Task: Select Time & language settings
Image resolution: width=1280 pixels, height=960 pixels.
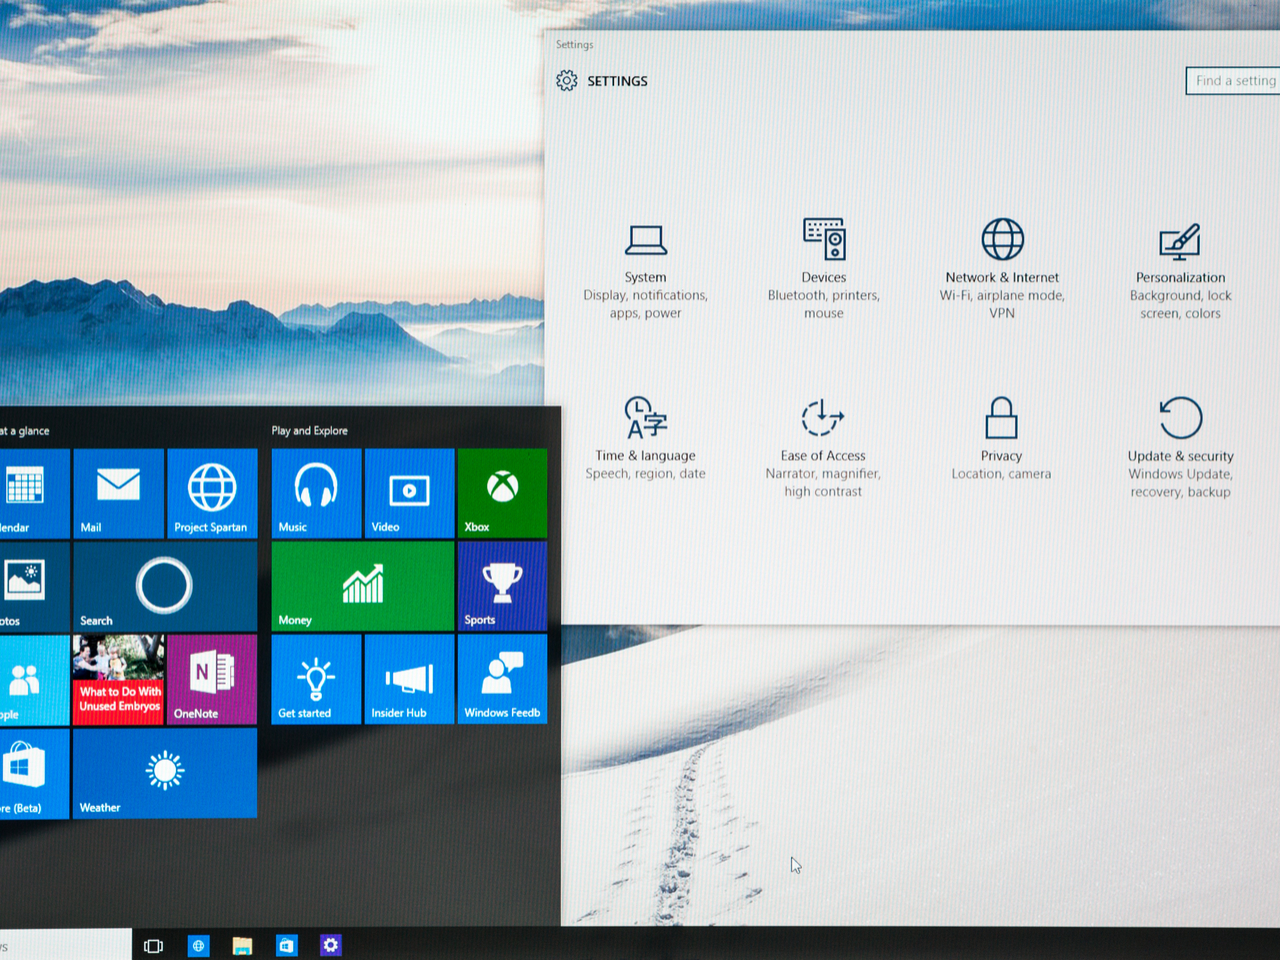Action: tap(645, 438)
